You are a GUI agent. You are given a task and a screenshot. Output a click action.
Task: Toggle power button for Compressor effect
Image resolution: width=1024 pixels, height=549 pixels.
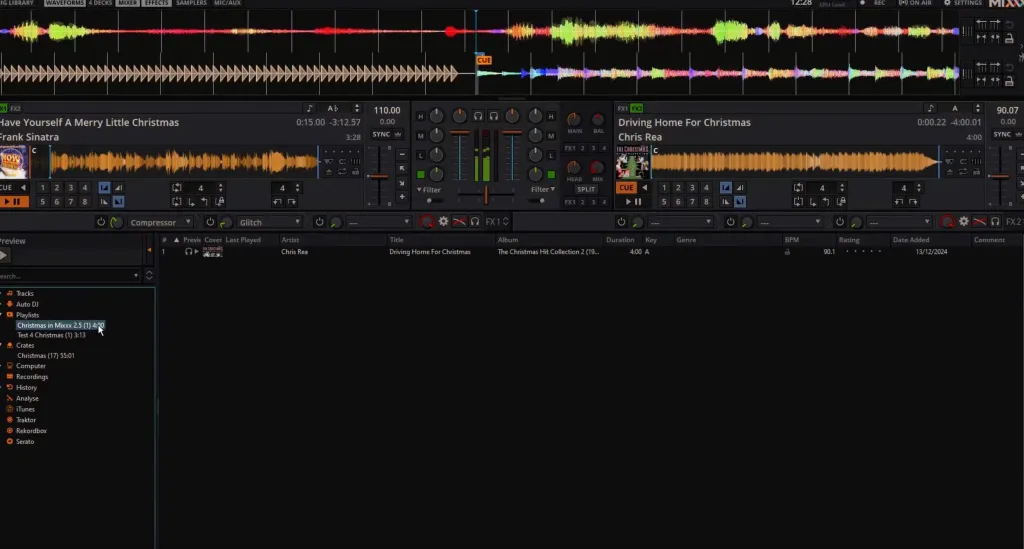coord(99,222)
